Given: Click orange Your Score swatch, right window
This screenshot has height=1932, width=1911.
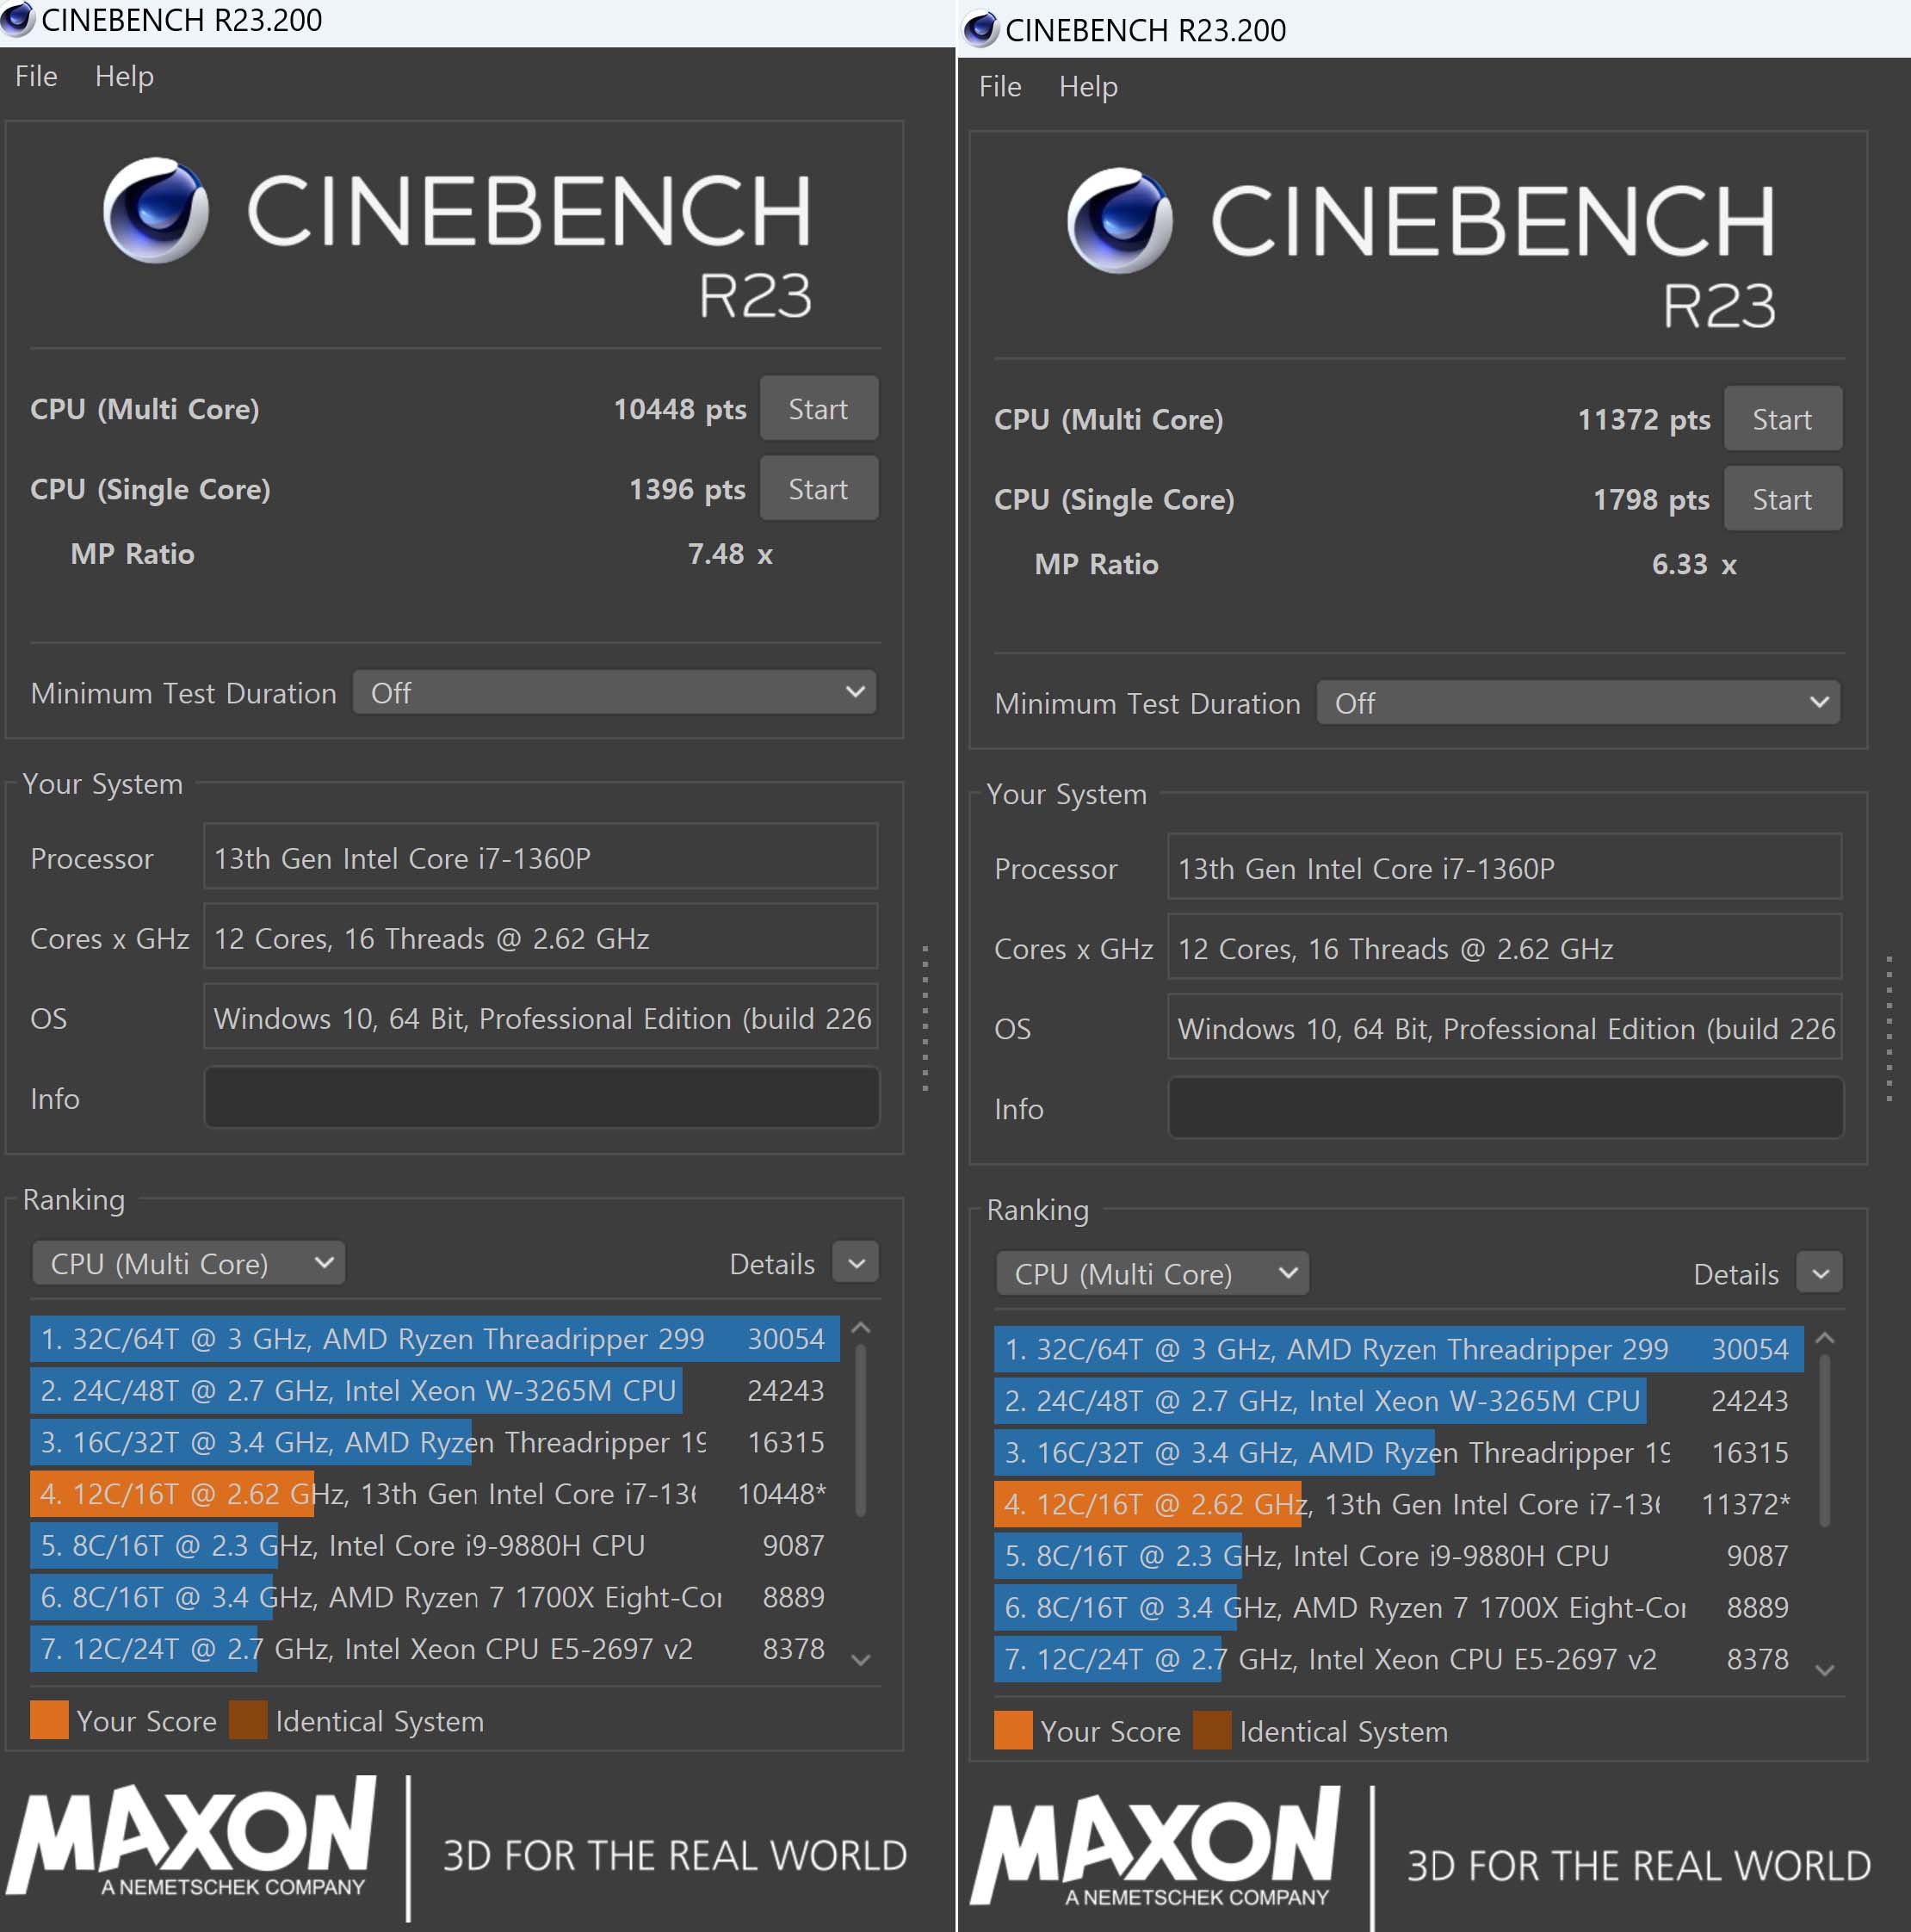Looking at the screenshot, I should [x=1013, y=1730].
